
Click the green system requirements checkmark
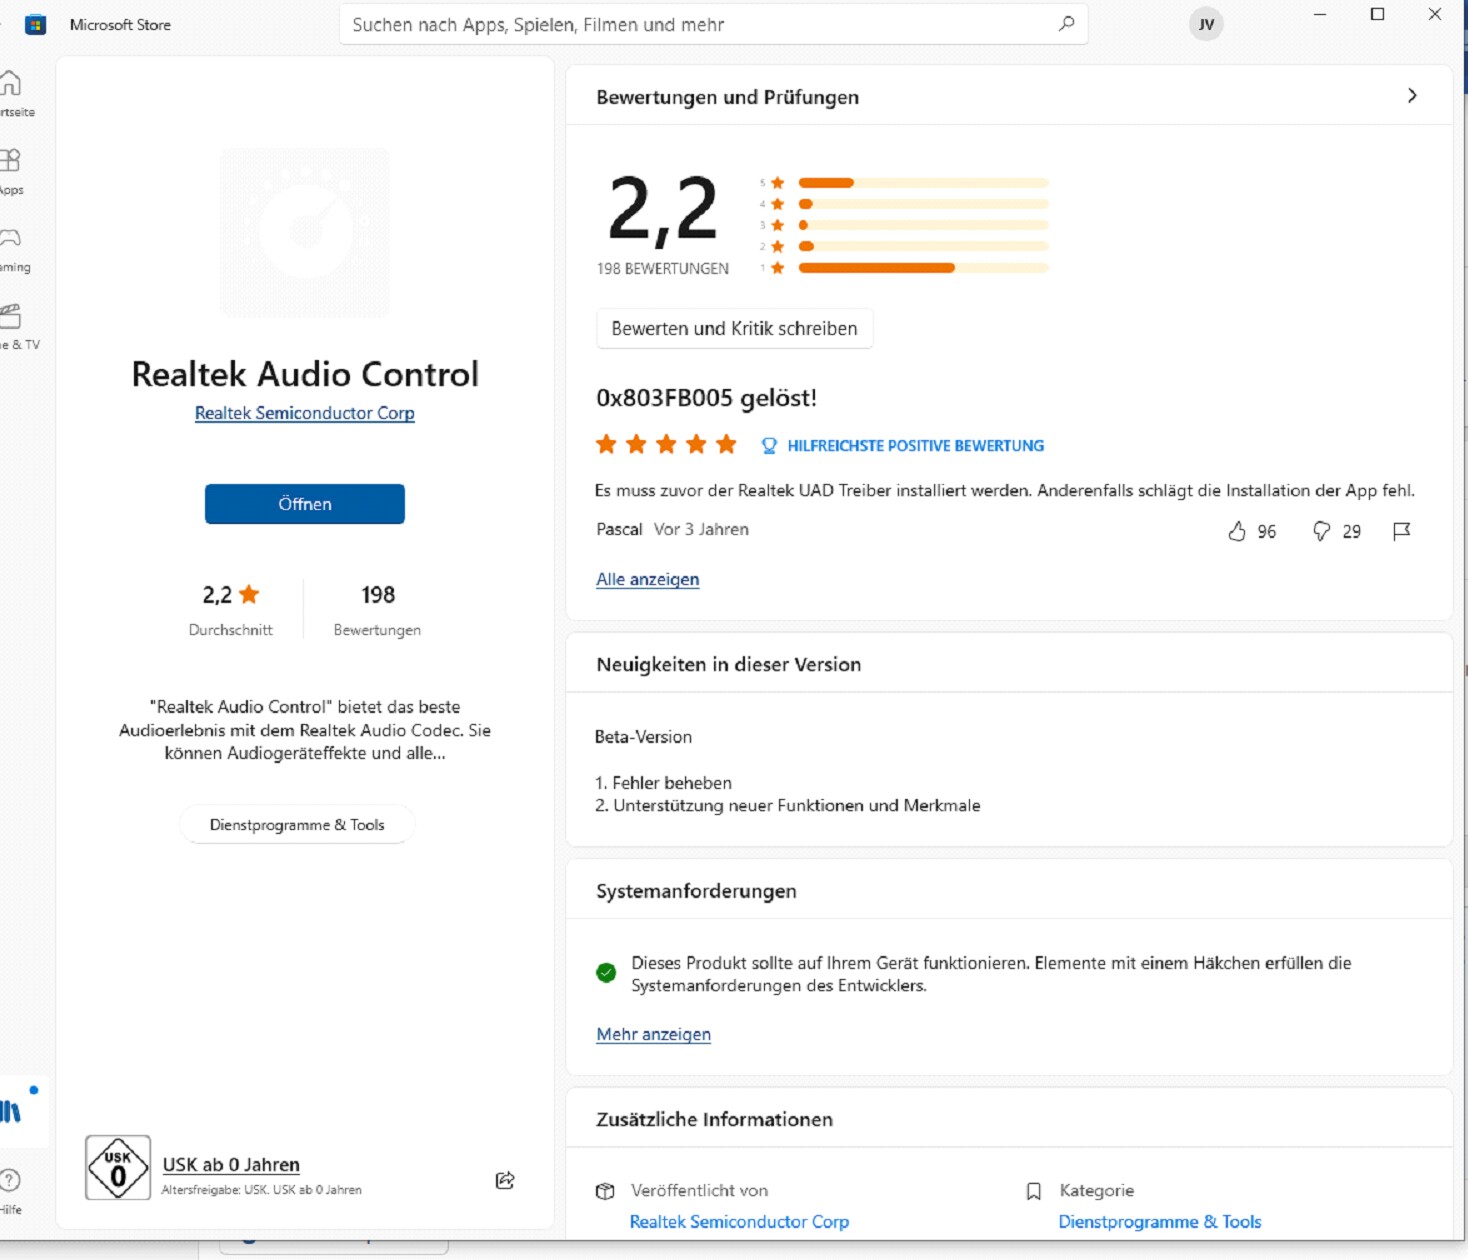606,972
